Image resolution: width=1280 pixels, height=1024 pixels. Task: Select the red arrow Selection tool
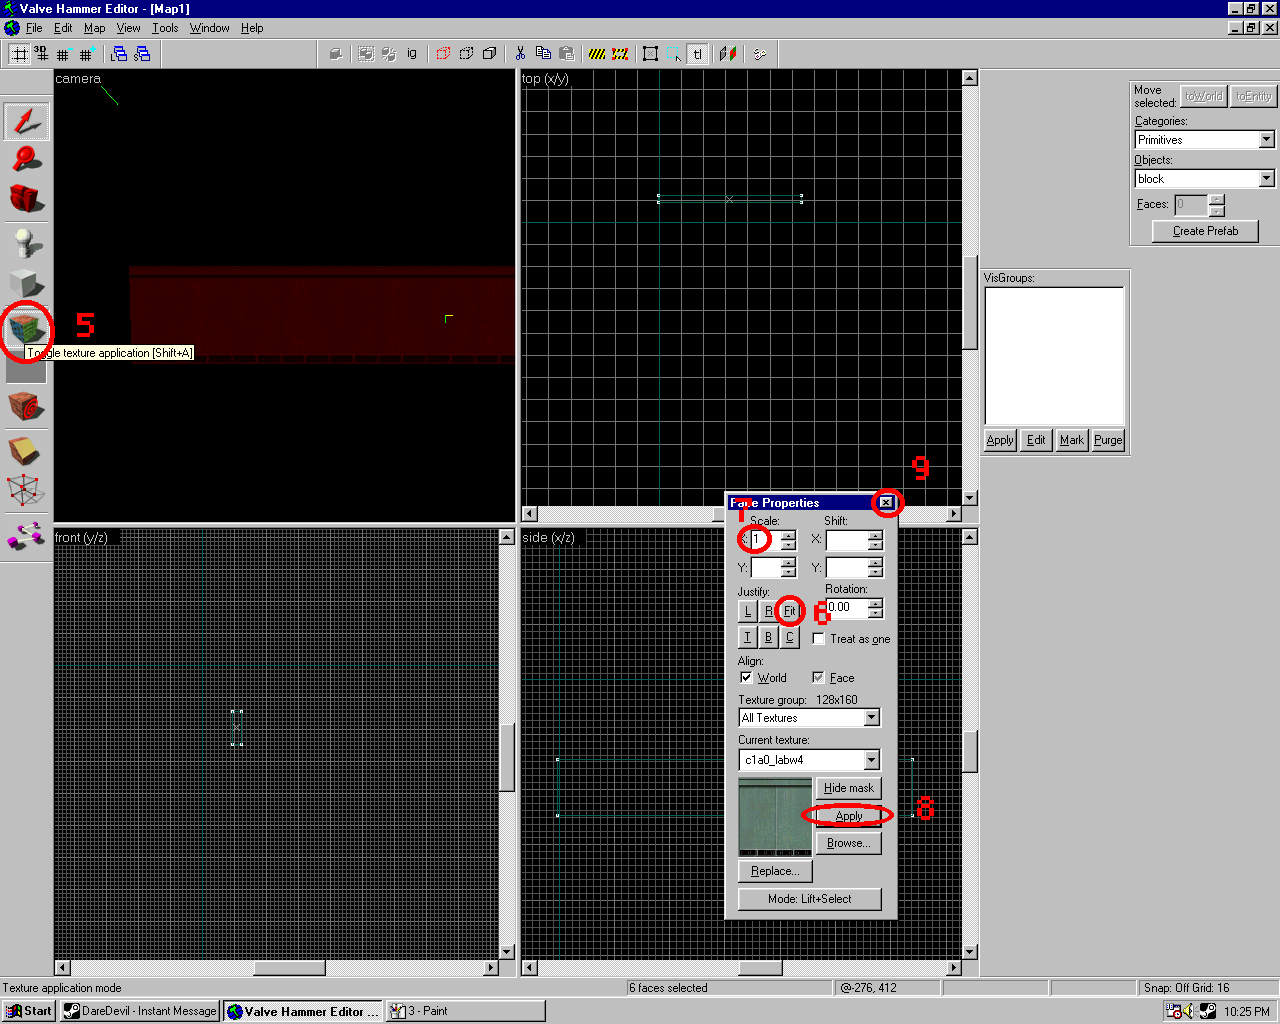[x=27, y=121]
